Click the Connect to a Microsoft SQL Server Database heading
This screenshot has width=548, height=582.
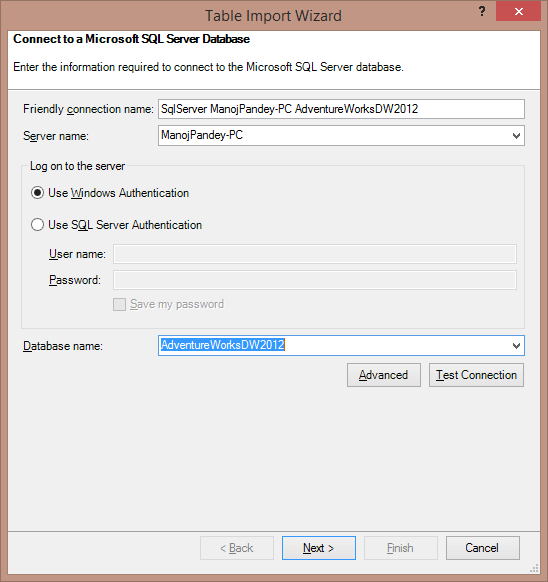131,39
